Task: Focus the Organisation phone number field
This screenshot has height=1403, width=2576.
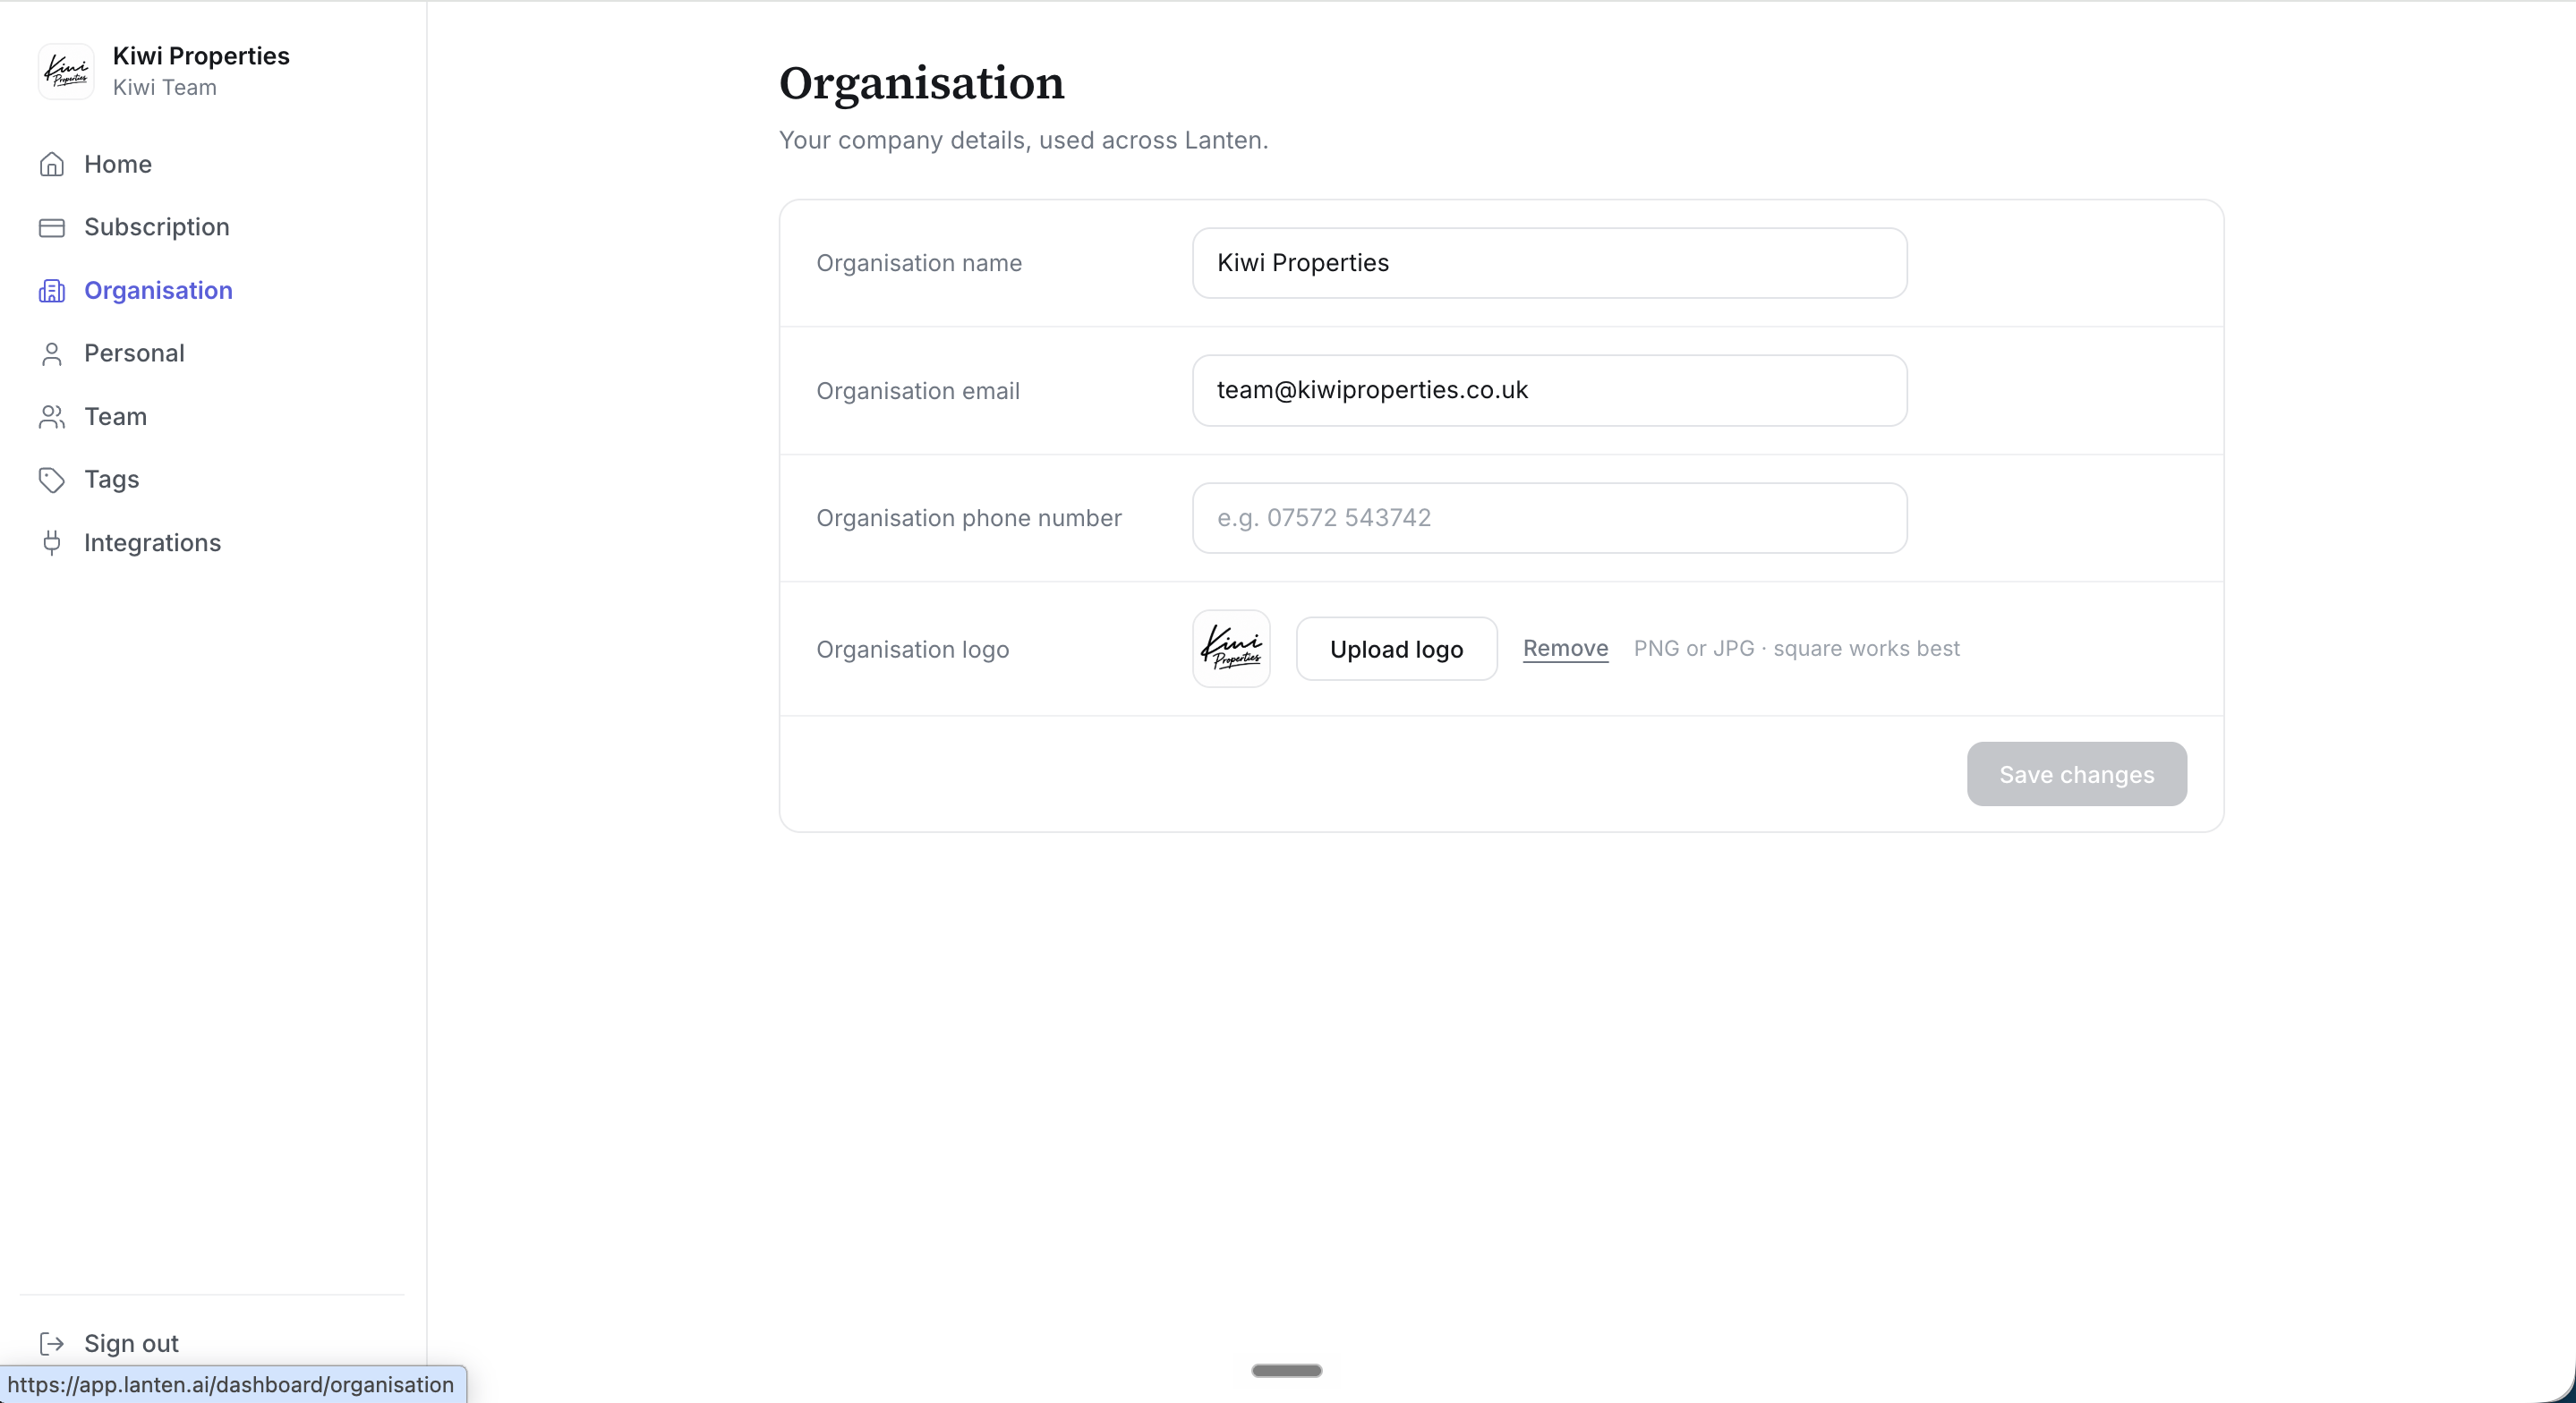Action: click(1549, 518)
